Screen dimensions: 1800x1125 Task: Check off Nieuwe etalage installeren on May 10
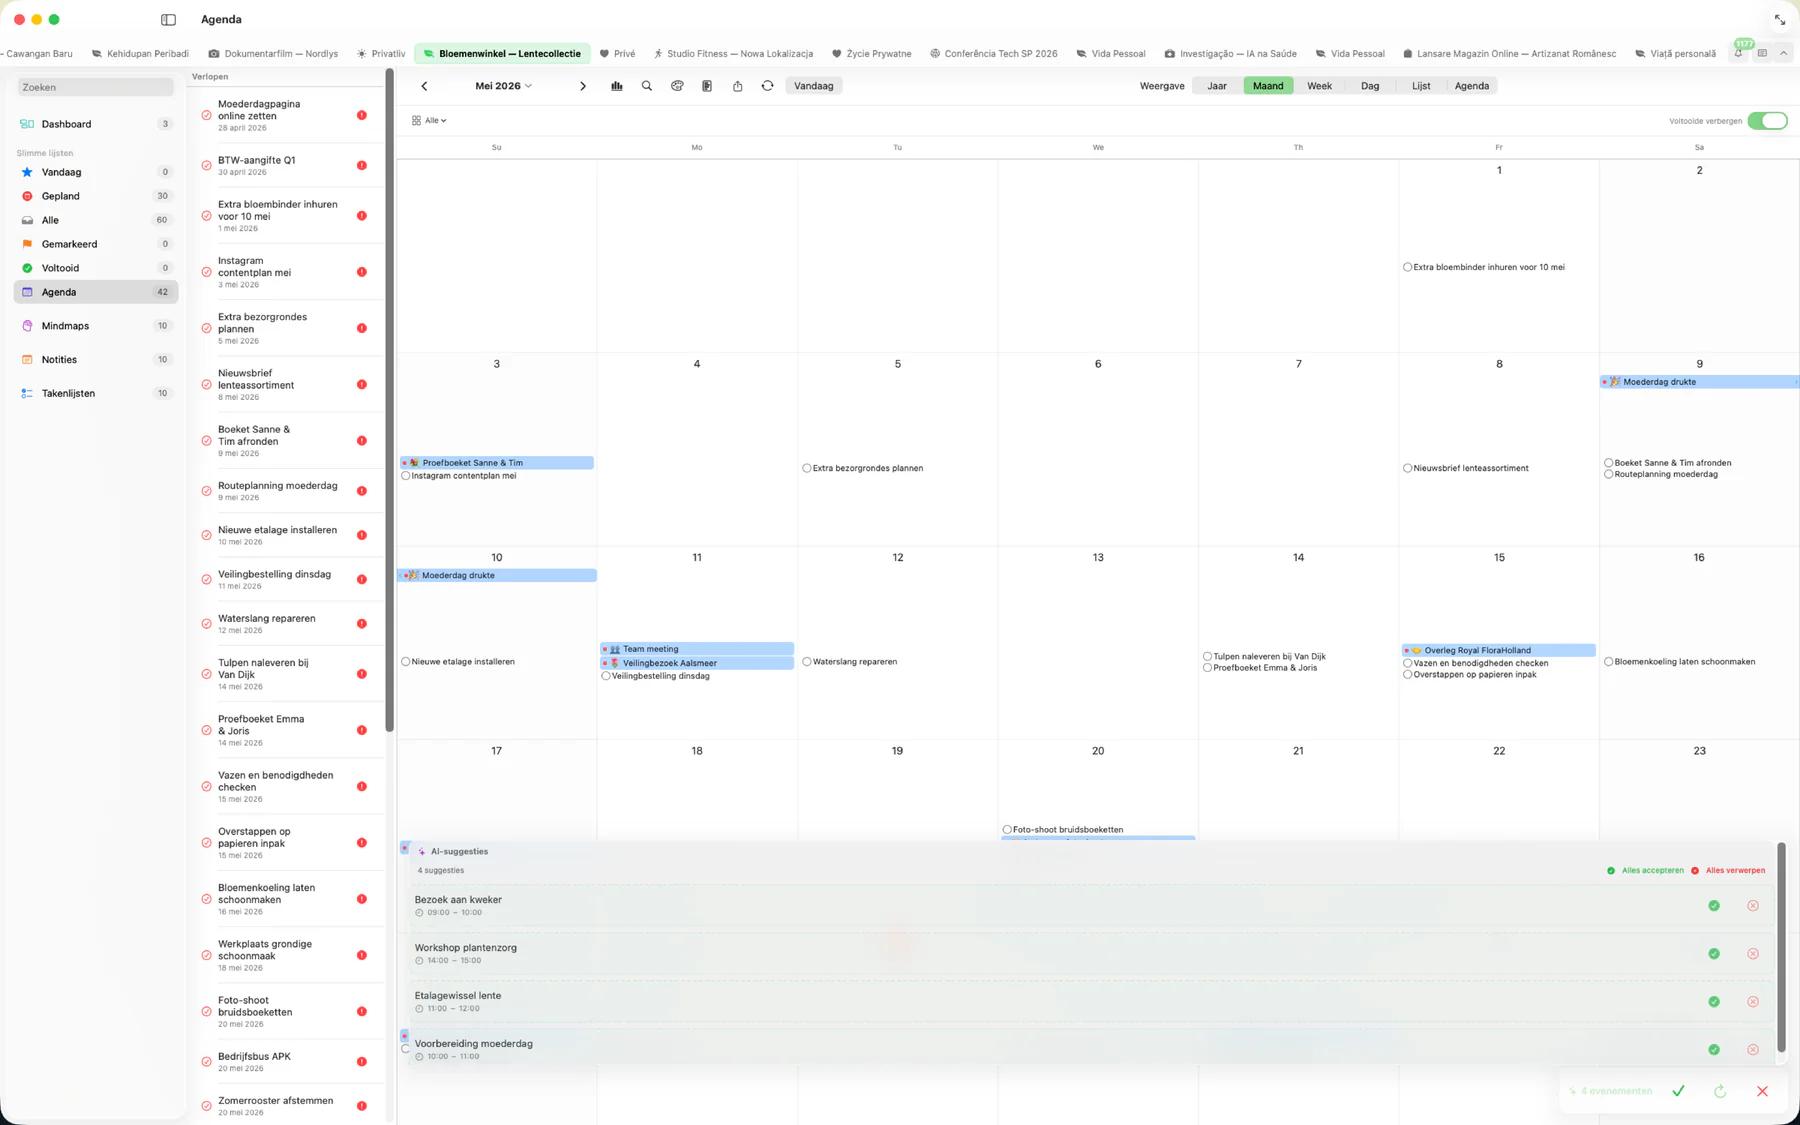coord(405,661)
